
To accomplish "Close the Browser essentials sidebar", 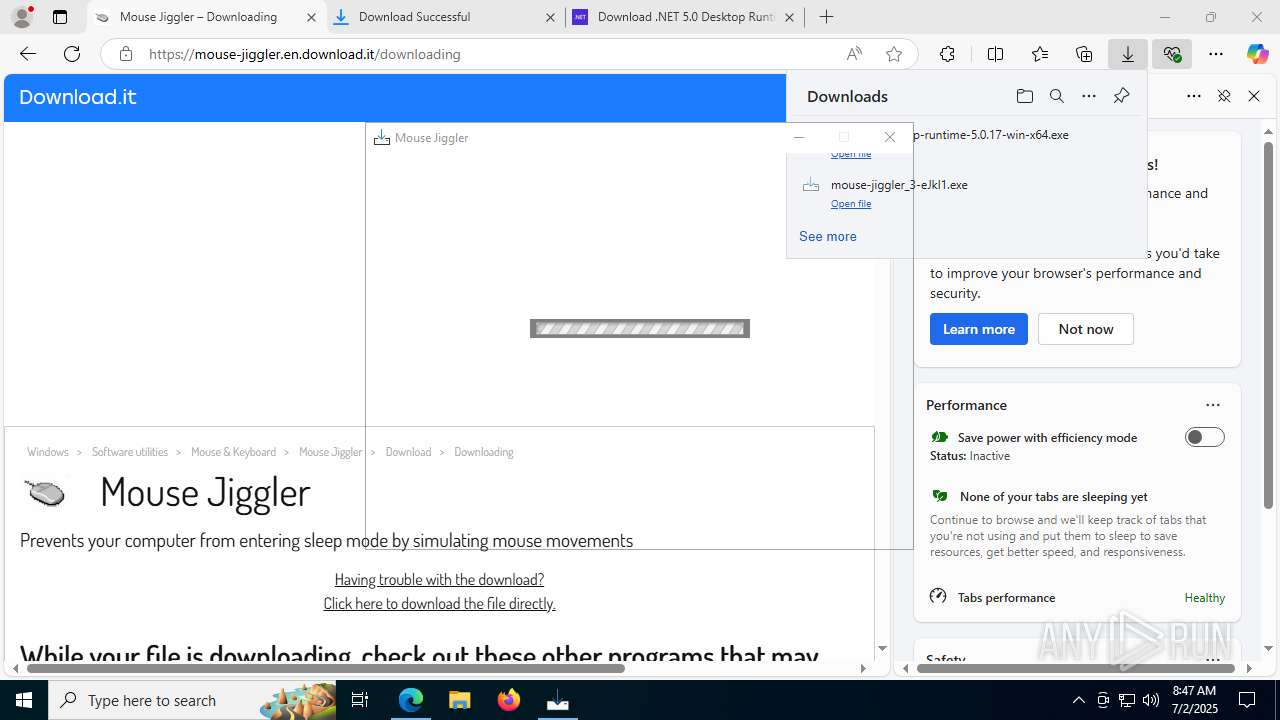I will (1254, 96).
